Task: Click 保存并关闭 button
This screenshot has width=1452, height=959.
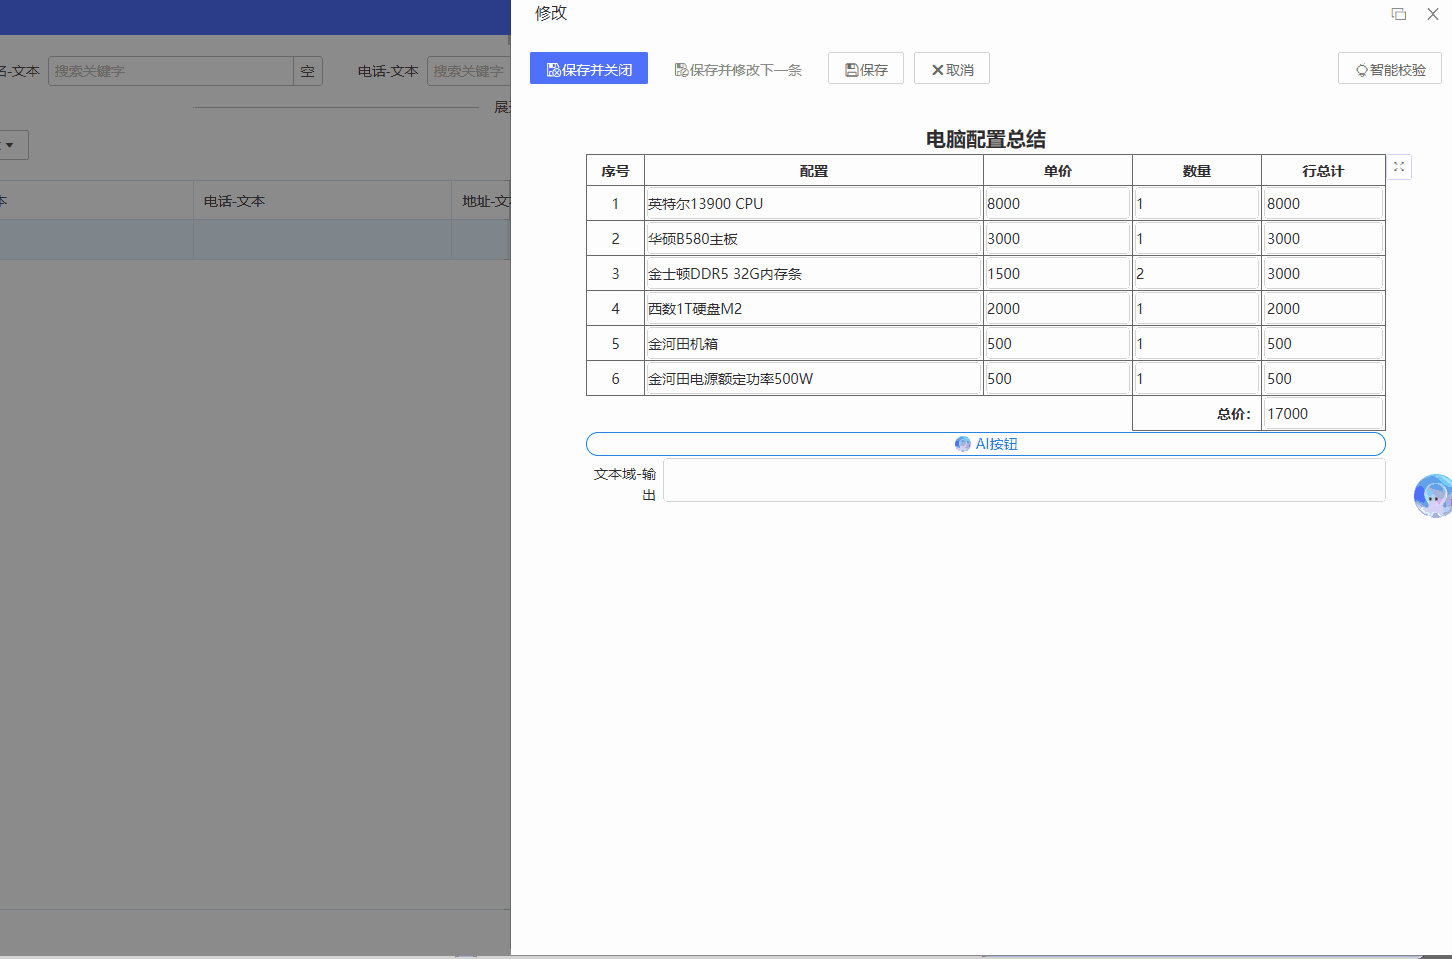Action: (589, 69)
